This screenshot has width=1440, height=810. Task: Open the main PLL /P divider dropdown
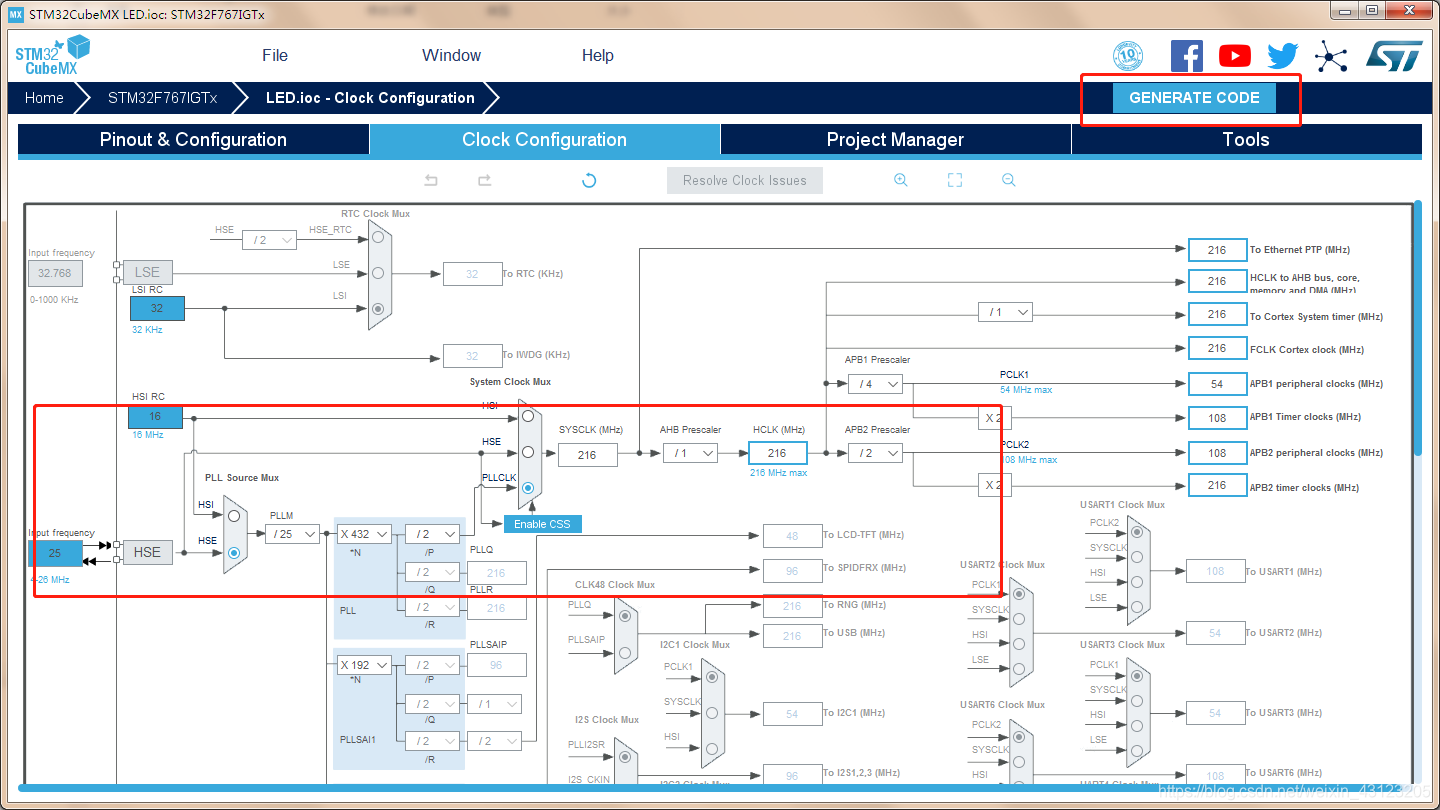click(x=432, y=534)
